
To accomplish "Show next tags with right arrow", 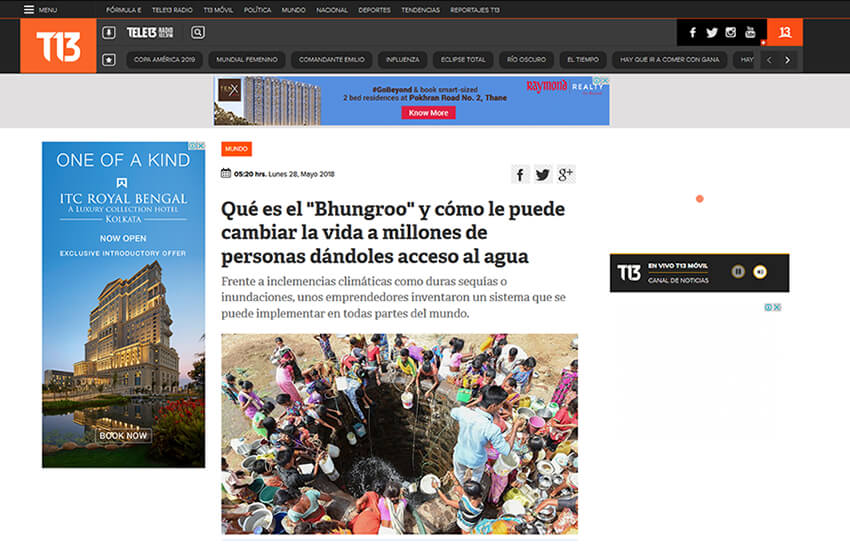I will pos(787,60).
